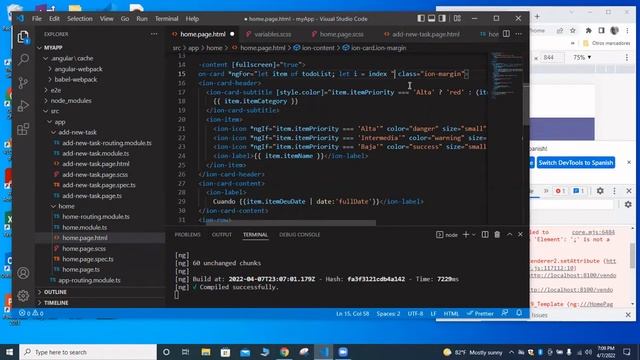Image resolution: width=640 pixels, height=360 pixels.
Task: Open the File menu
Action: click(x=37, y=19)
